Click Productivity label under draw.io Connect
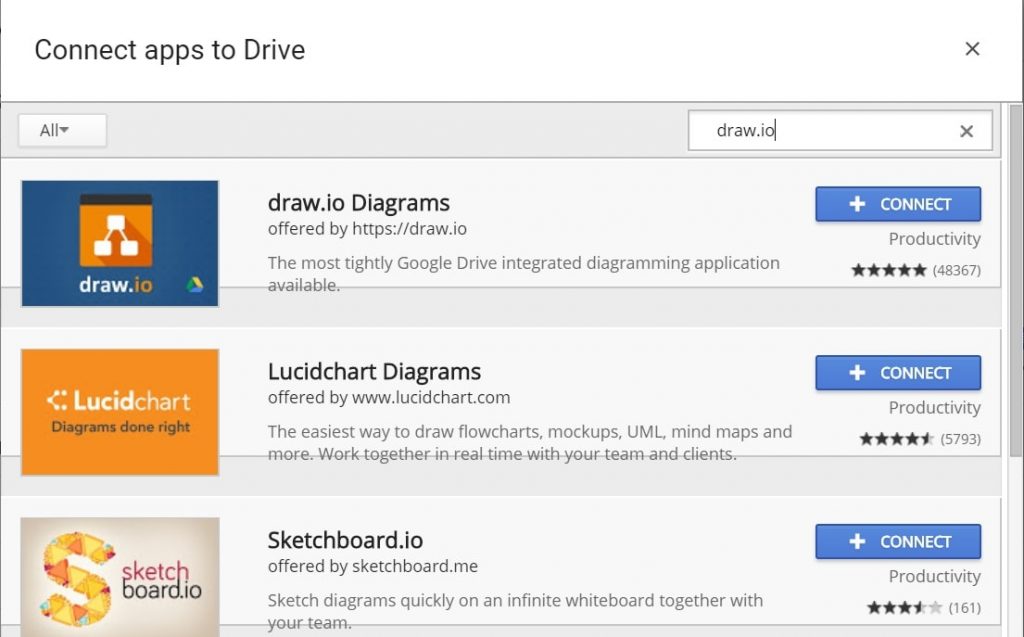Image resolution: width=1024 pixels, height=637 pixels. point(935,239)
